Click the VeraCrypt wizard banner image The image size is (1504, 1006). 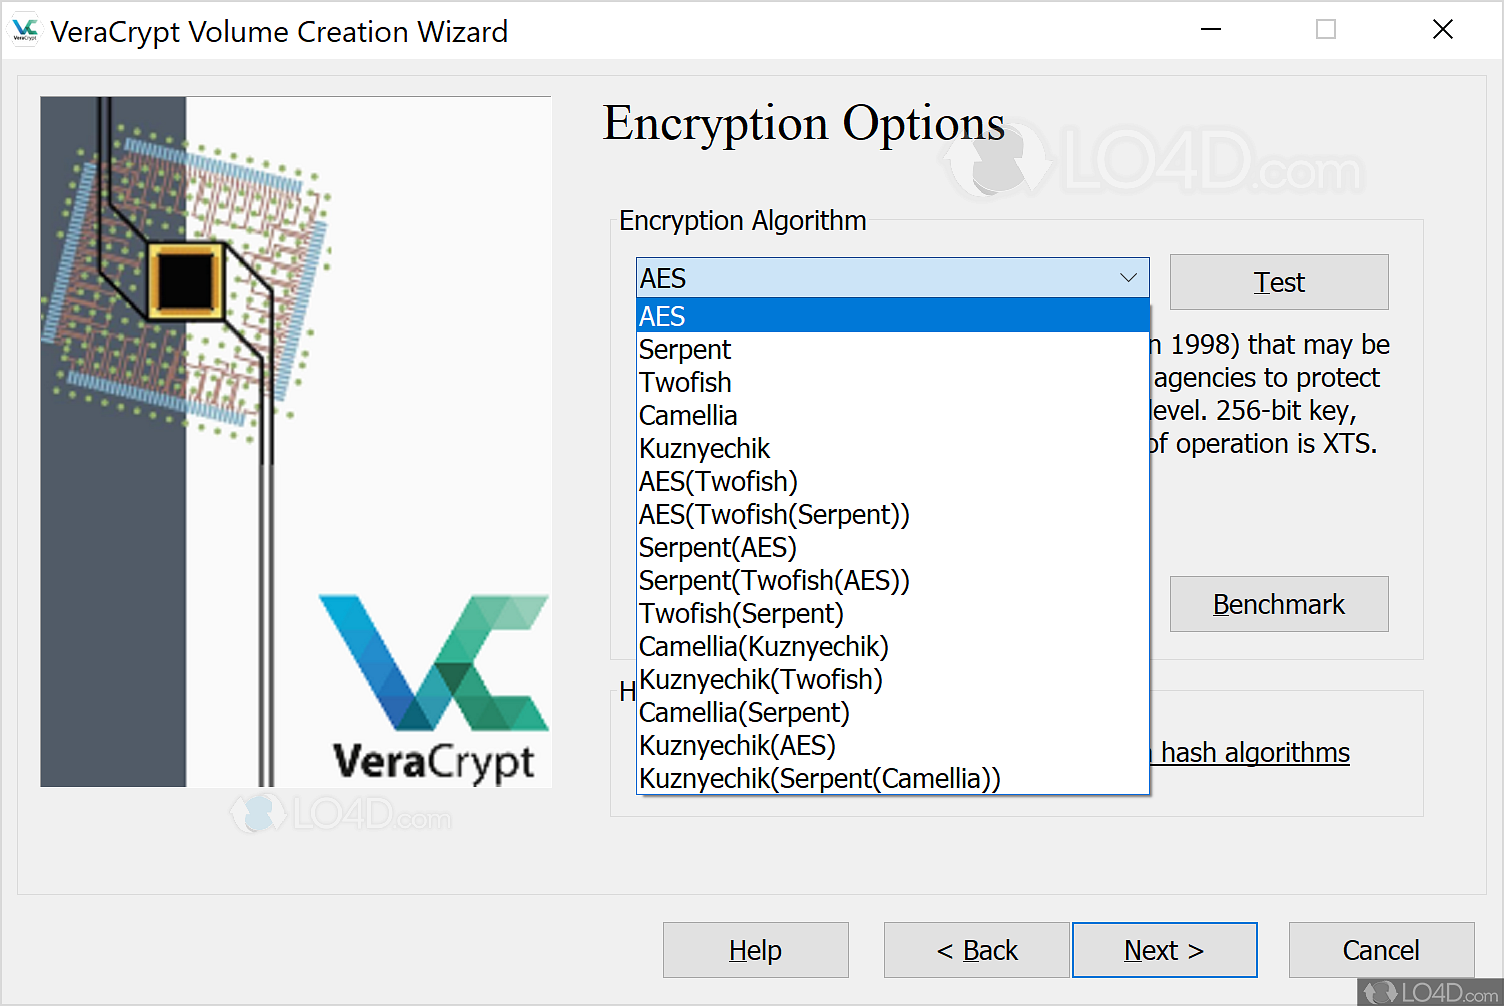[x=296, y=441]
